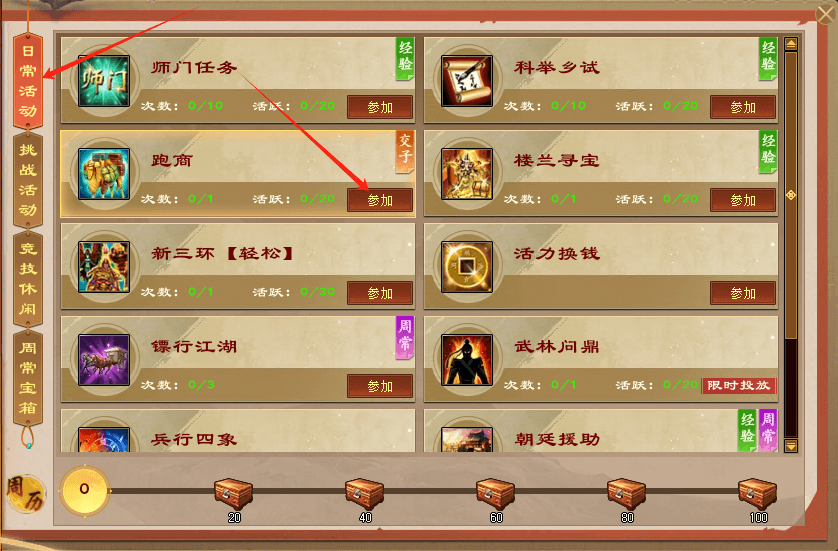
Task: Open the 周常宝箱 tab
Action: tap(28, 378)
